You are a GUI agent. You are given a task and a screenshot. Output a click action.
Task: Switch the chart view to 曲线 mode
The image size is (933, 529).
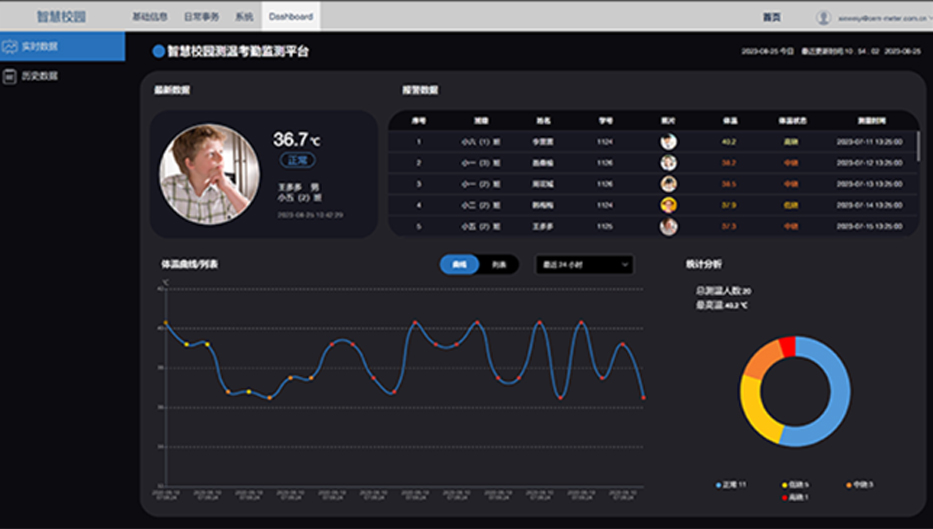pos(460,265)
